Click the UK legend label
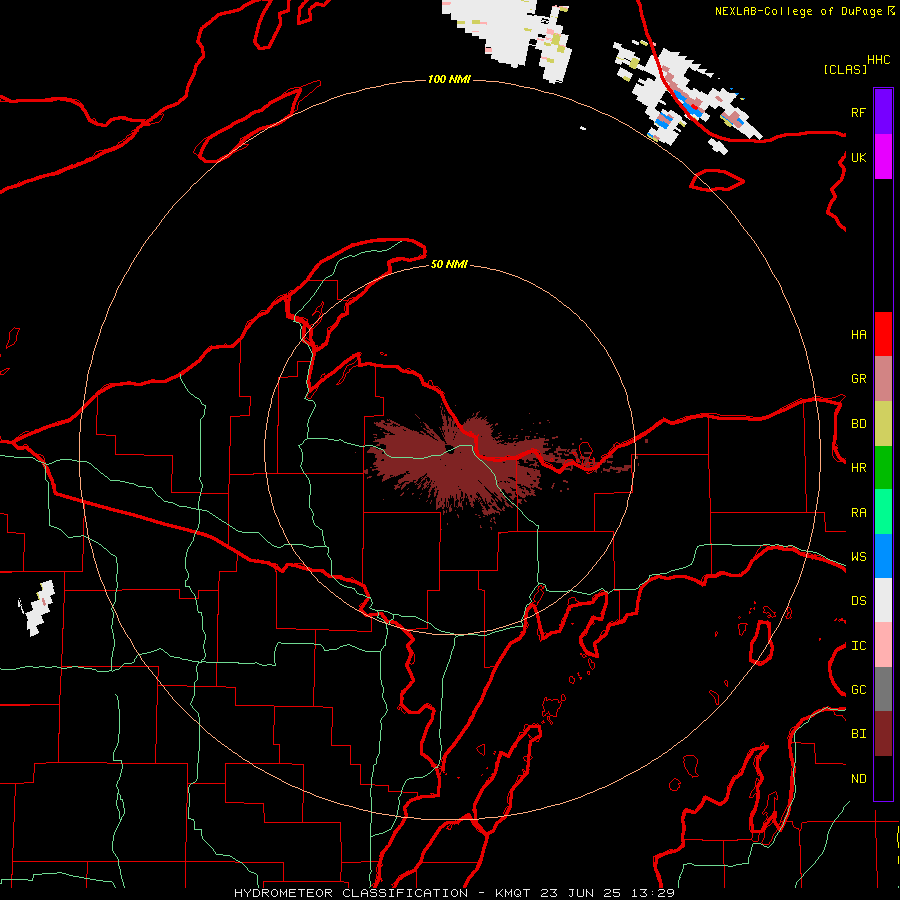The image size is (900, 900). coord(858,157)
